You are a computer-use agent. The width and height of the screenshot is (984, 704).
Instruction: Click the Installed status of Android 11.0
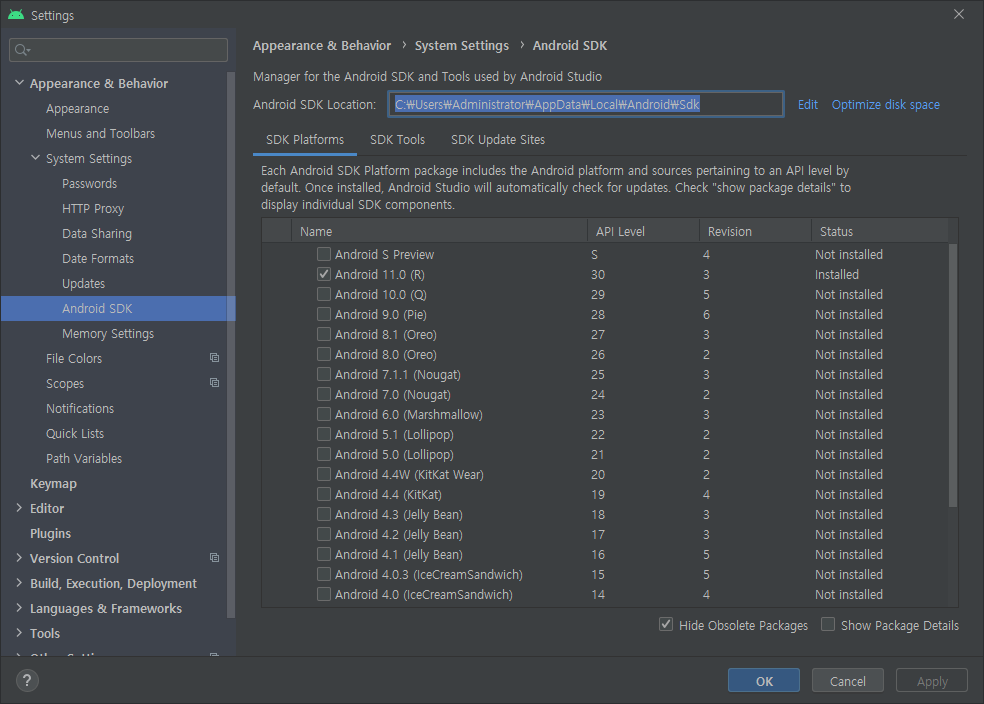837,274
